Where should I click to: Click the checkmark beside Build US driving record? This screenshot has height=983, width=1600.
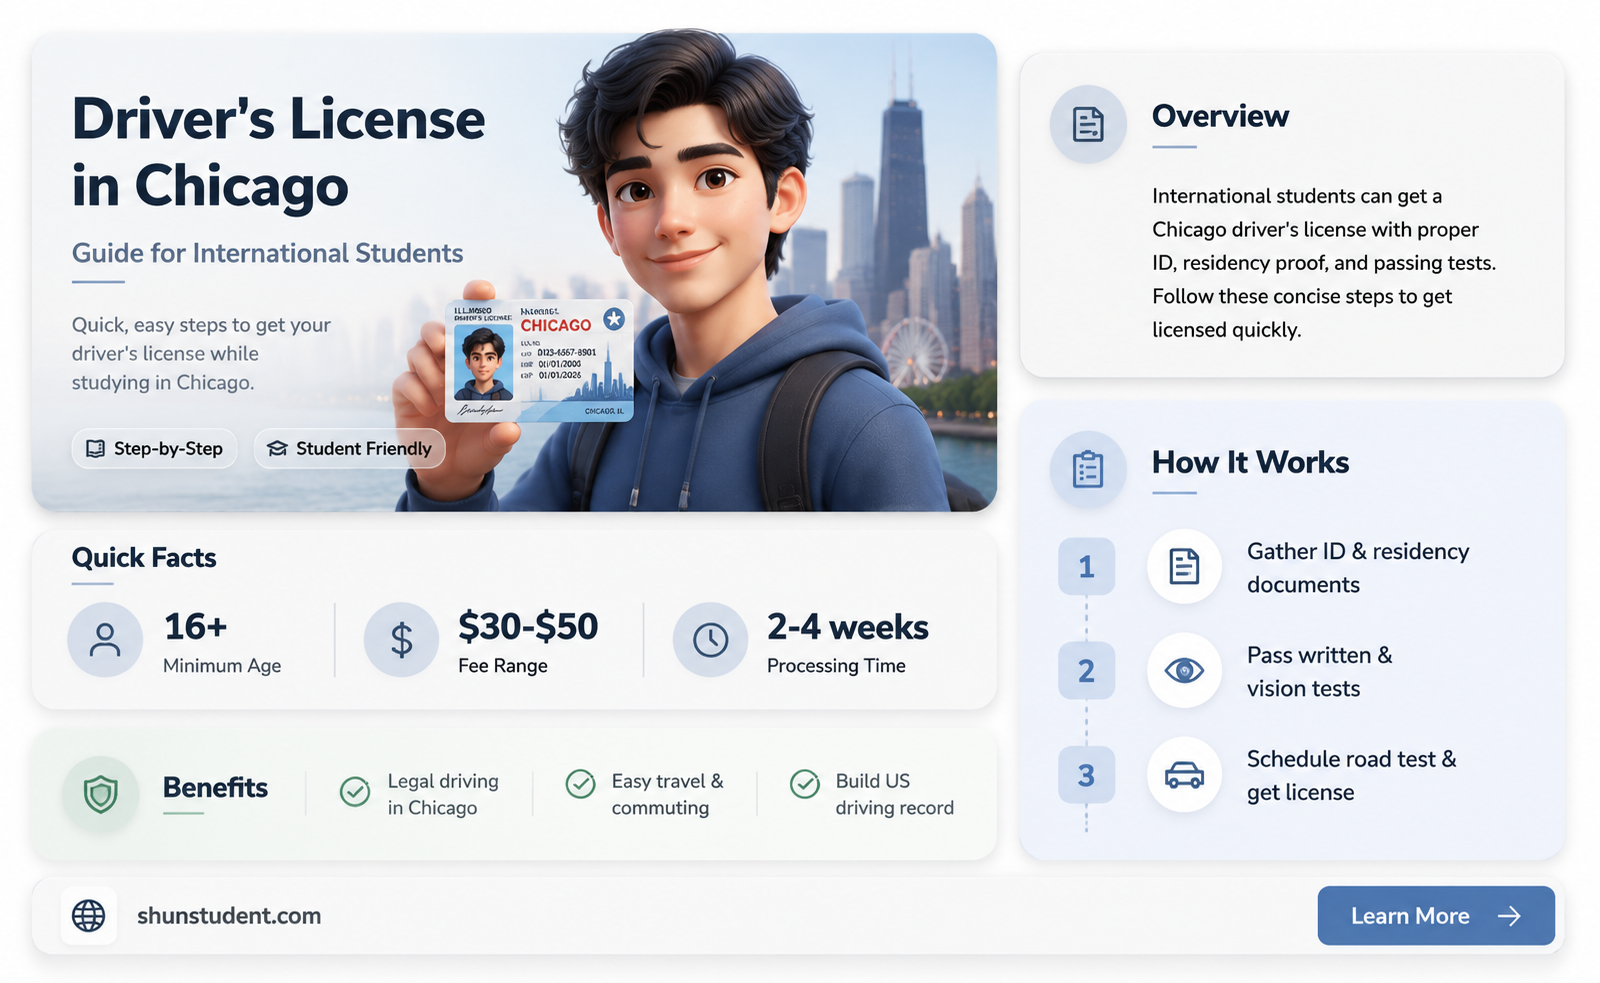[x=805, y=783]
